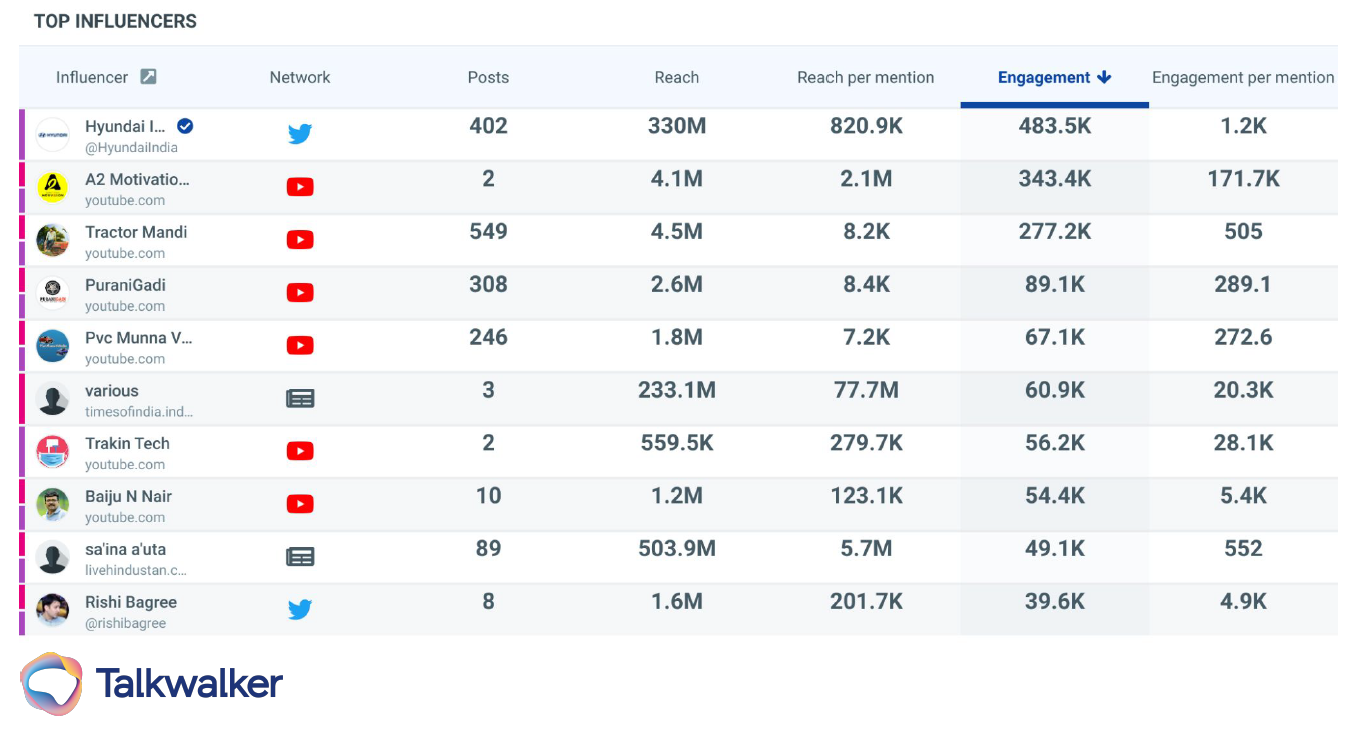Image resolution: width=1367 pixels, height=730 pixels.
Task: Open the Baiju N Nair influencer name
Action: (x=128, y=496)
